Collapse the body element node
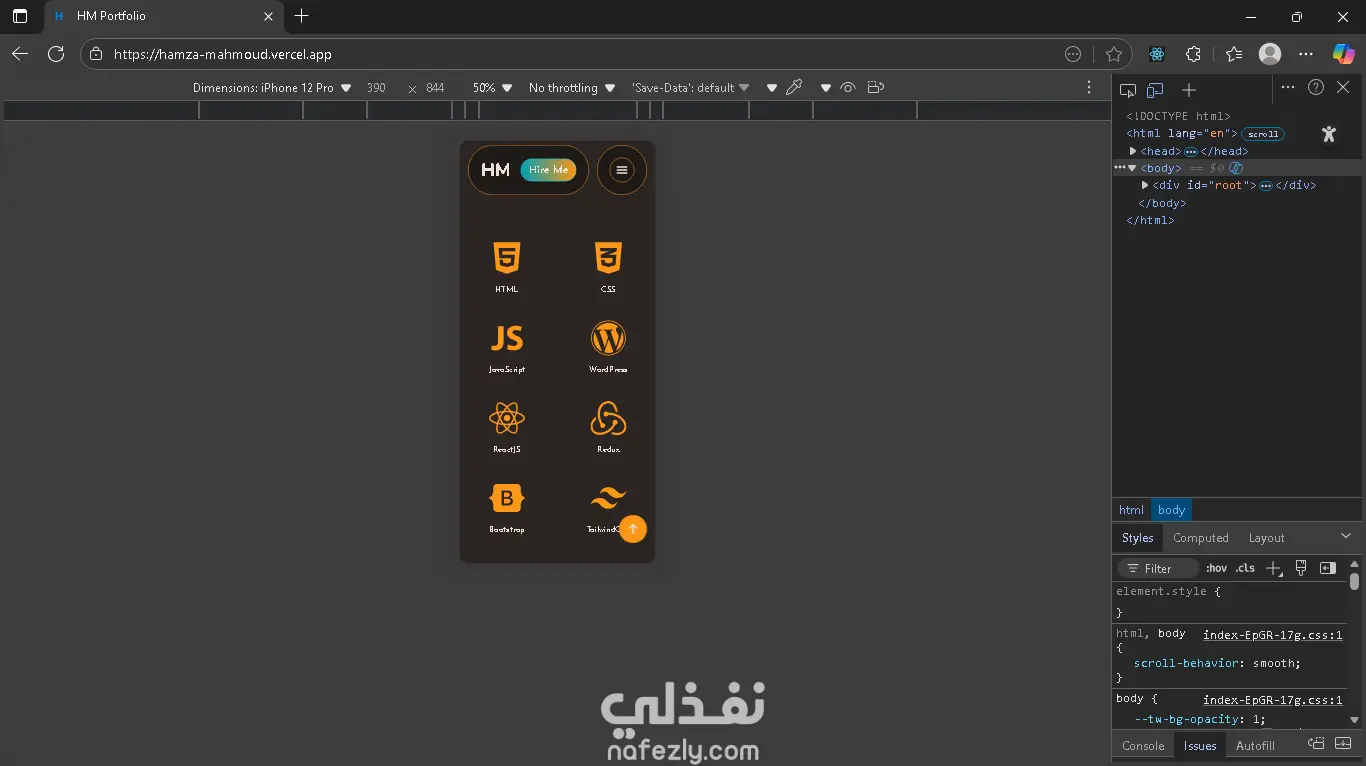1366x766 pixels. pos(1133,168)
